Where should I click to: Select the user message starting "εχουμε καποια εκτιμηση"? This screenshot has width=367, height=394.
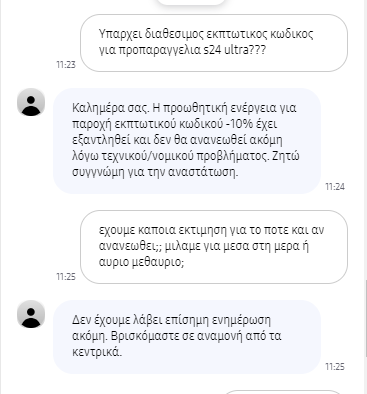tap(214, 247)
